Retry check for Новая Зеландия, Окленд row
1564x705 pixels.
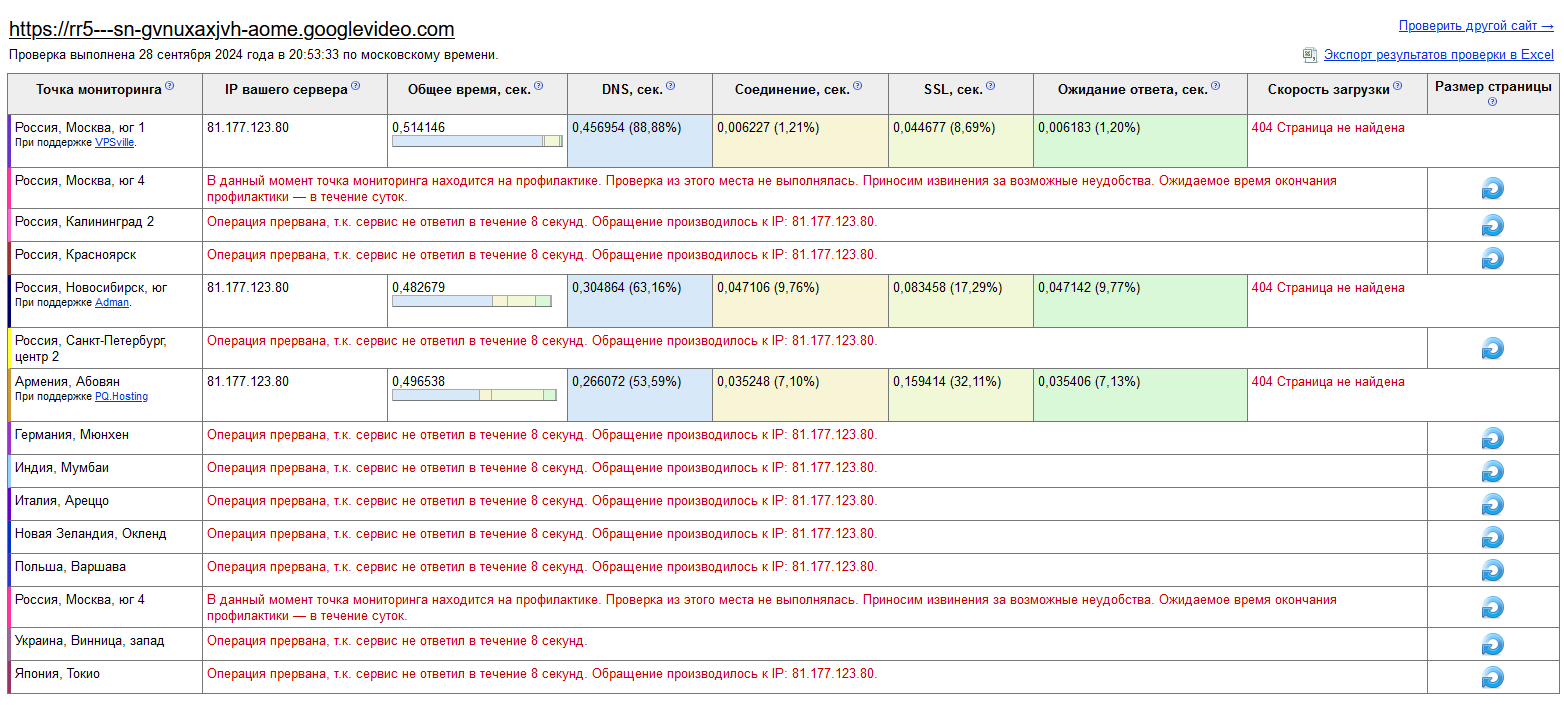click(1493, 537)
